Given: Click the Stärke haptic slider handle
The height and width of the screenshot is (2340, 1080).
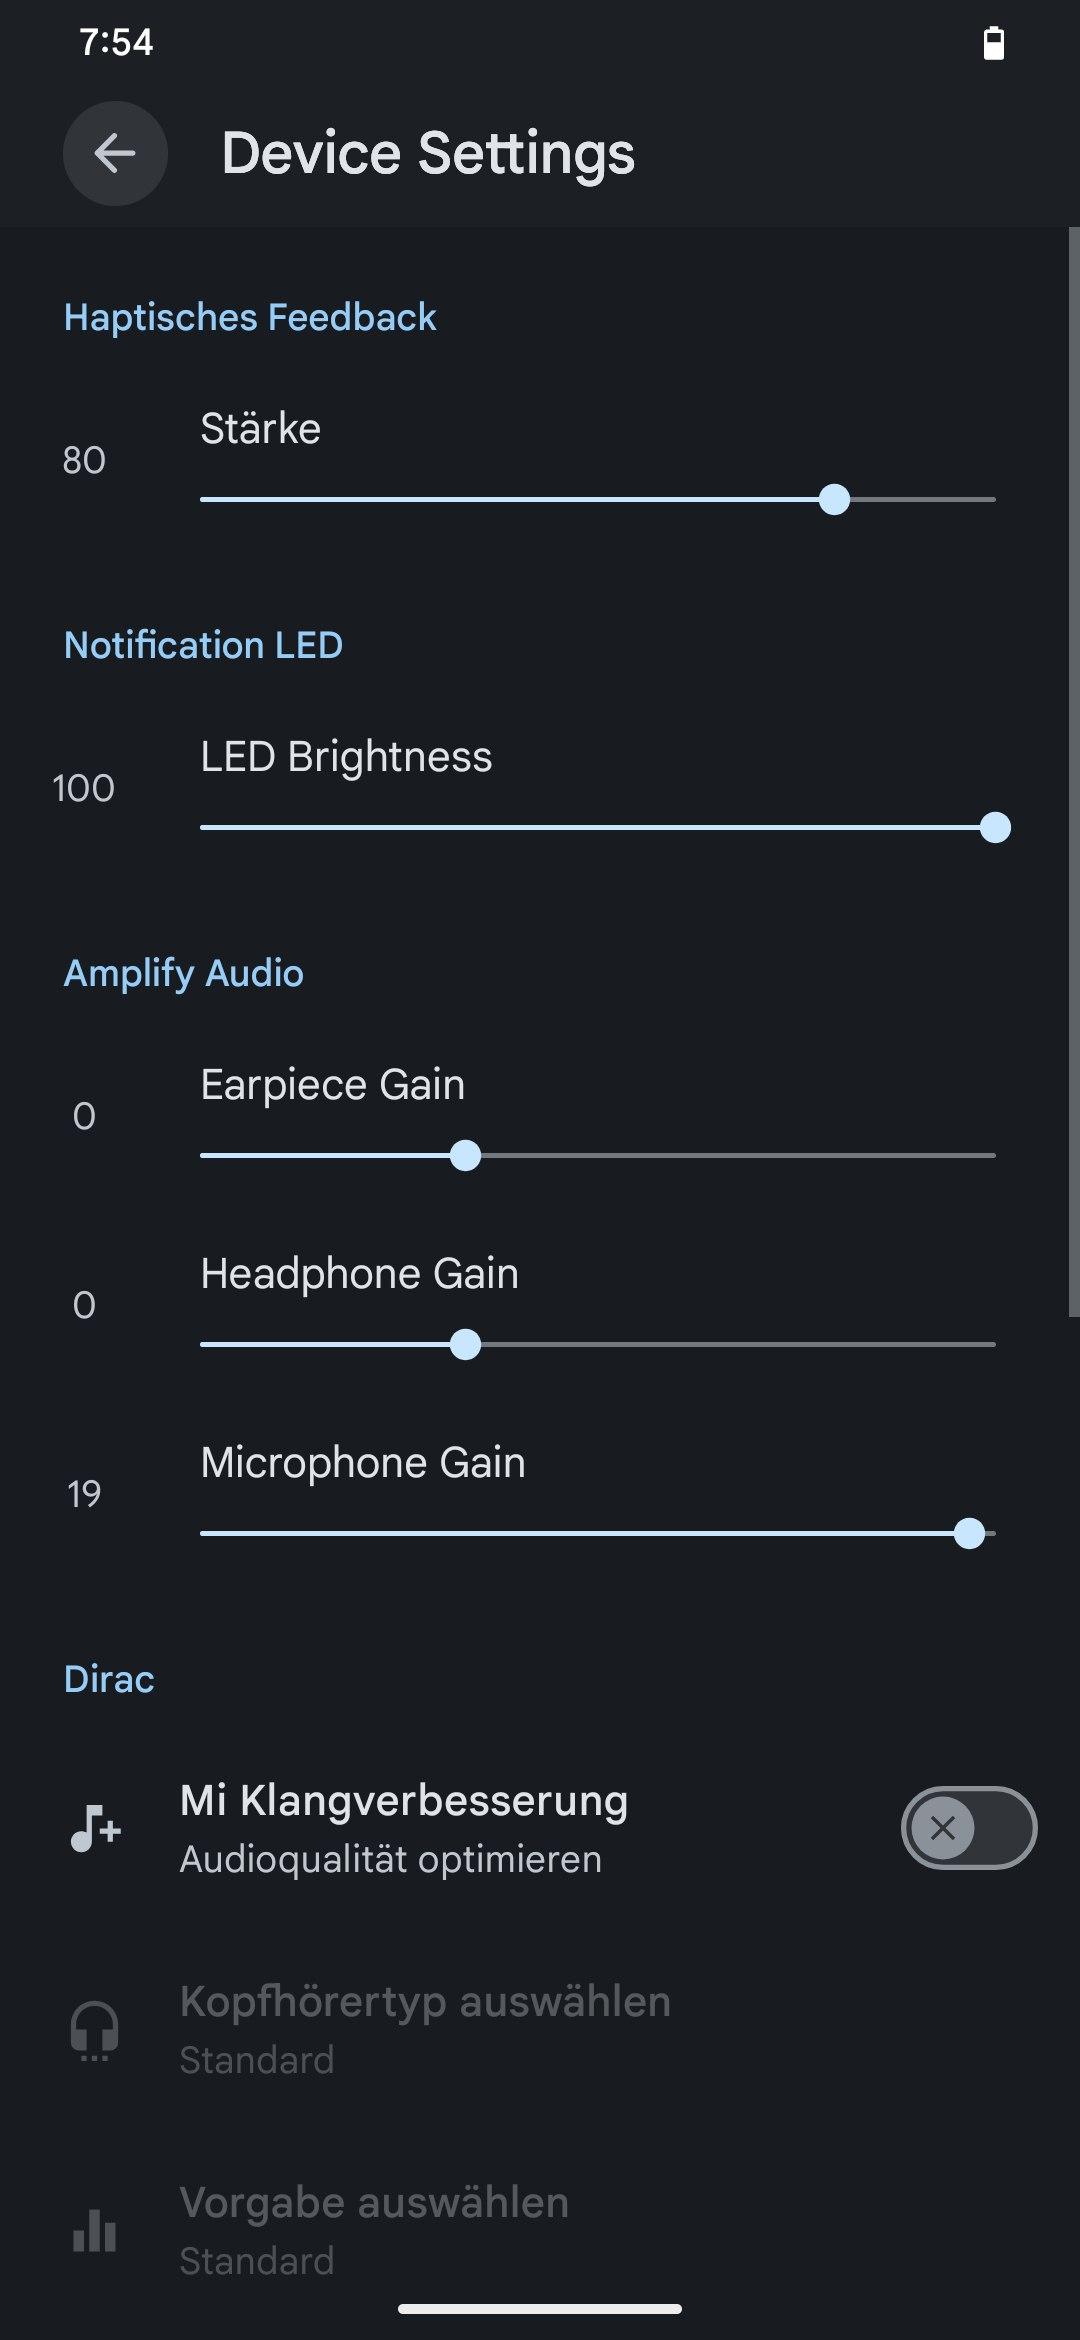Looking at the screenshot, I should pyautogui.click(x=834, y=499).
